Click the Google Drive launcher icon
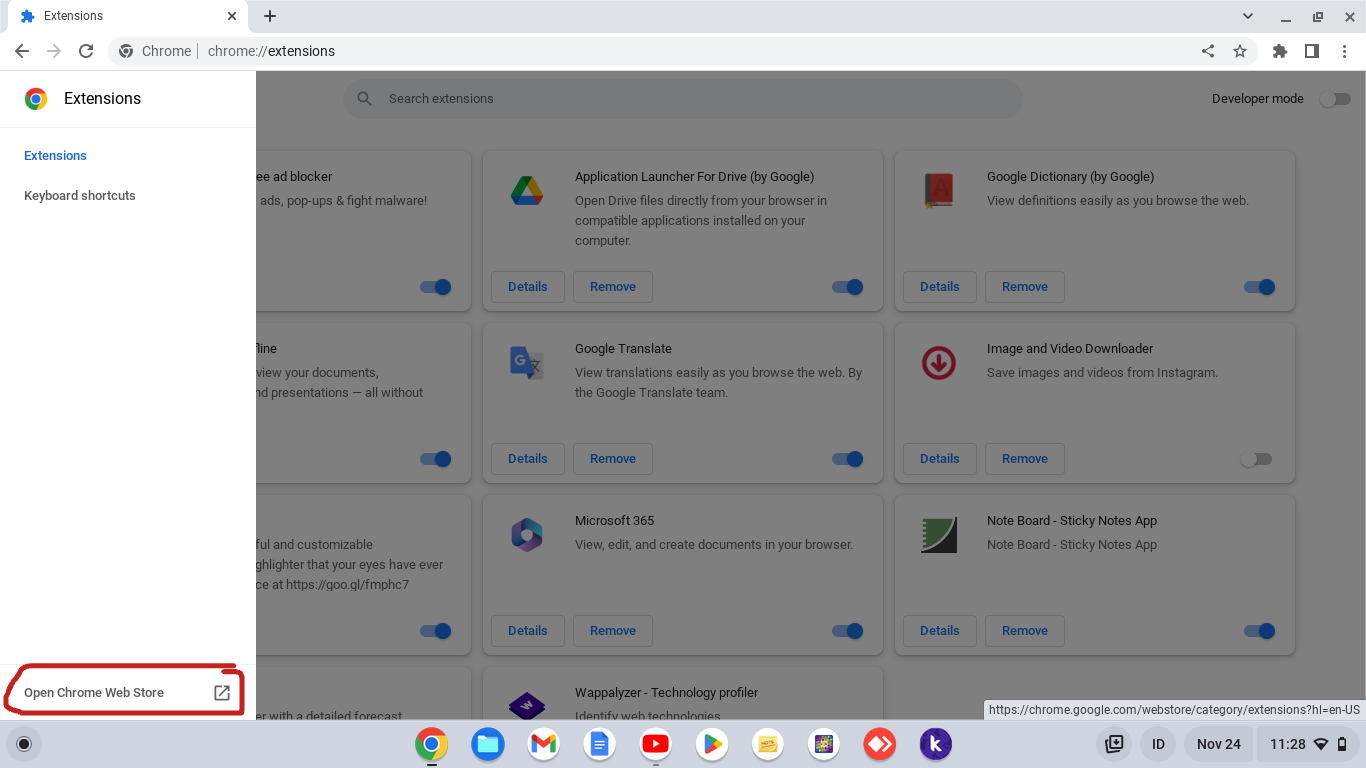Image resolution: width=1366 pixels, height=768 pixels. pos(527,191)
